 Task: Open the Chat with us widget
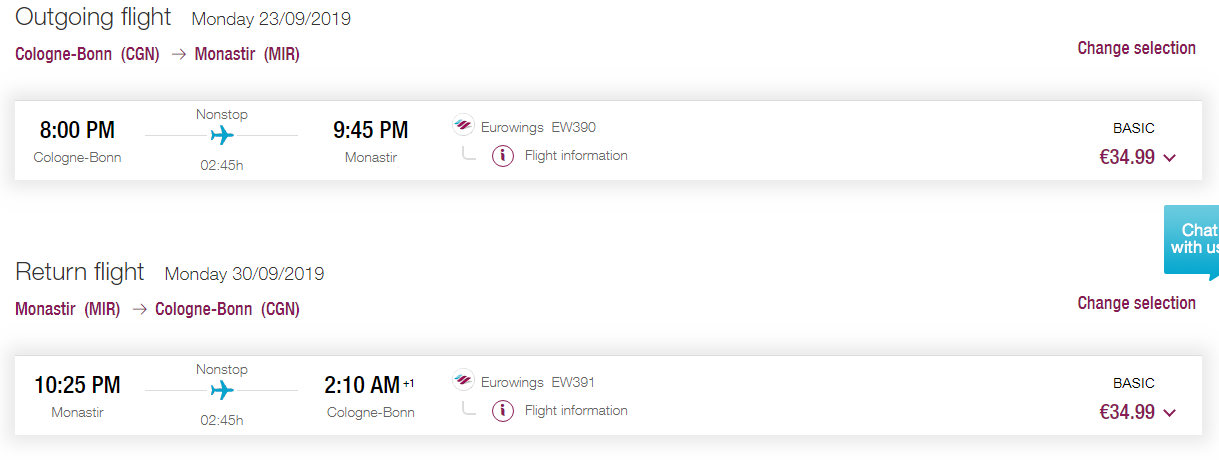pyautogui.click(x=1192, y=240)
